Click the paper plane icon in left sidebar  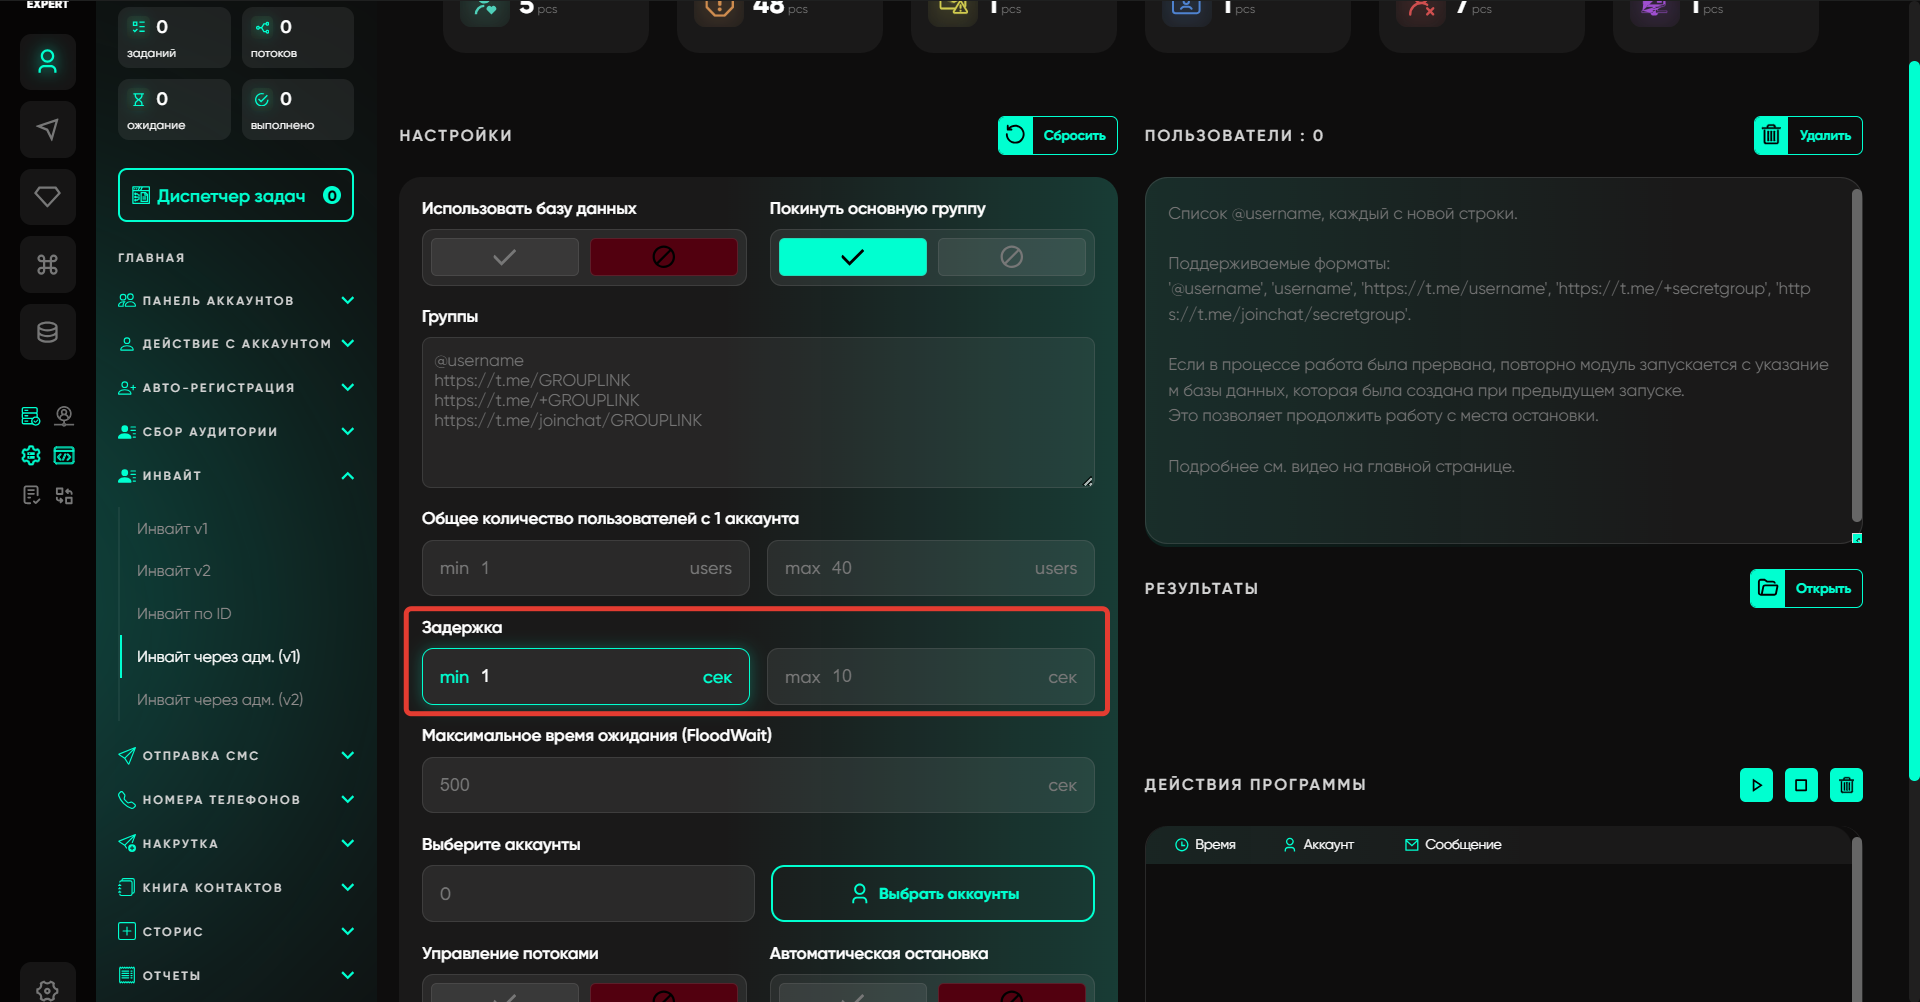click(x=47, y=129)
